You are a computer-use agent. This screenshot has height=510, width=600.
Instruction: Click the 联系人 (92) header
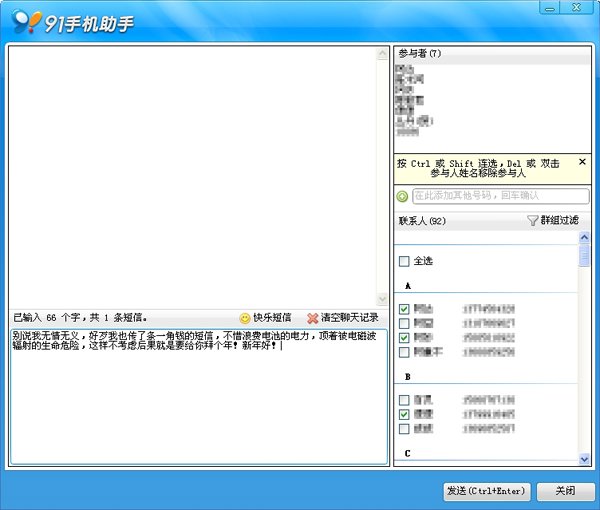click(x=422, y=221)
